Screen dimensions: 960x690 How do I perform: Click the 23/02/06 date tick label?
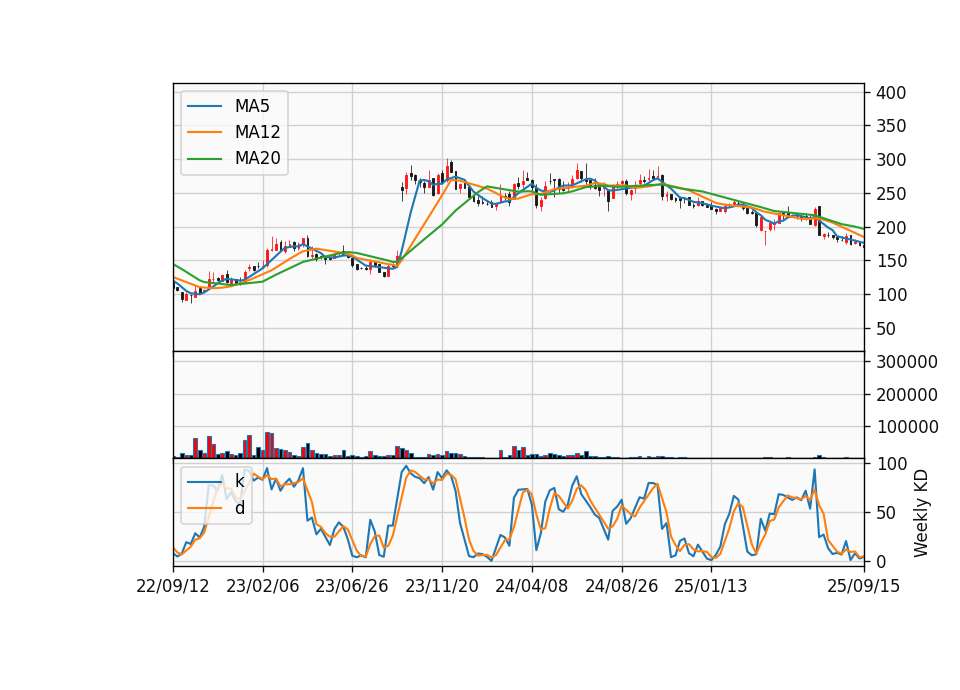pyautogui.click(x=263, y=586)
